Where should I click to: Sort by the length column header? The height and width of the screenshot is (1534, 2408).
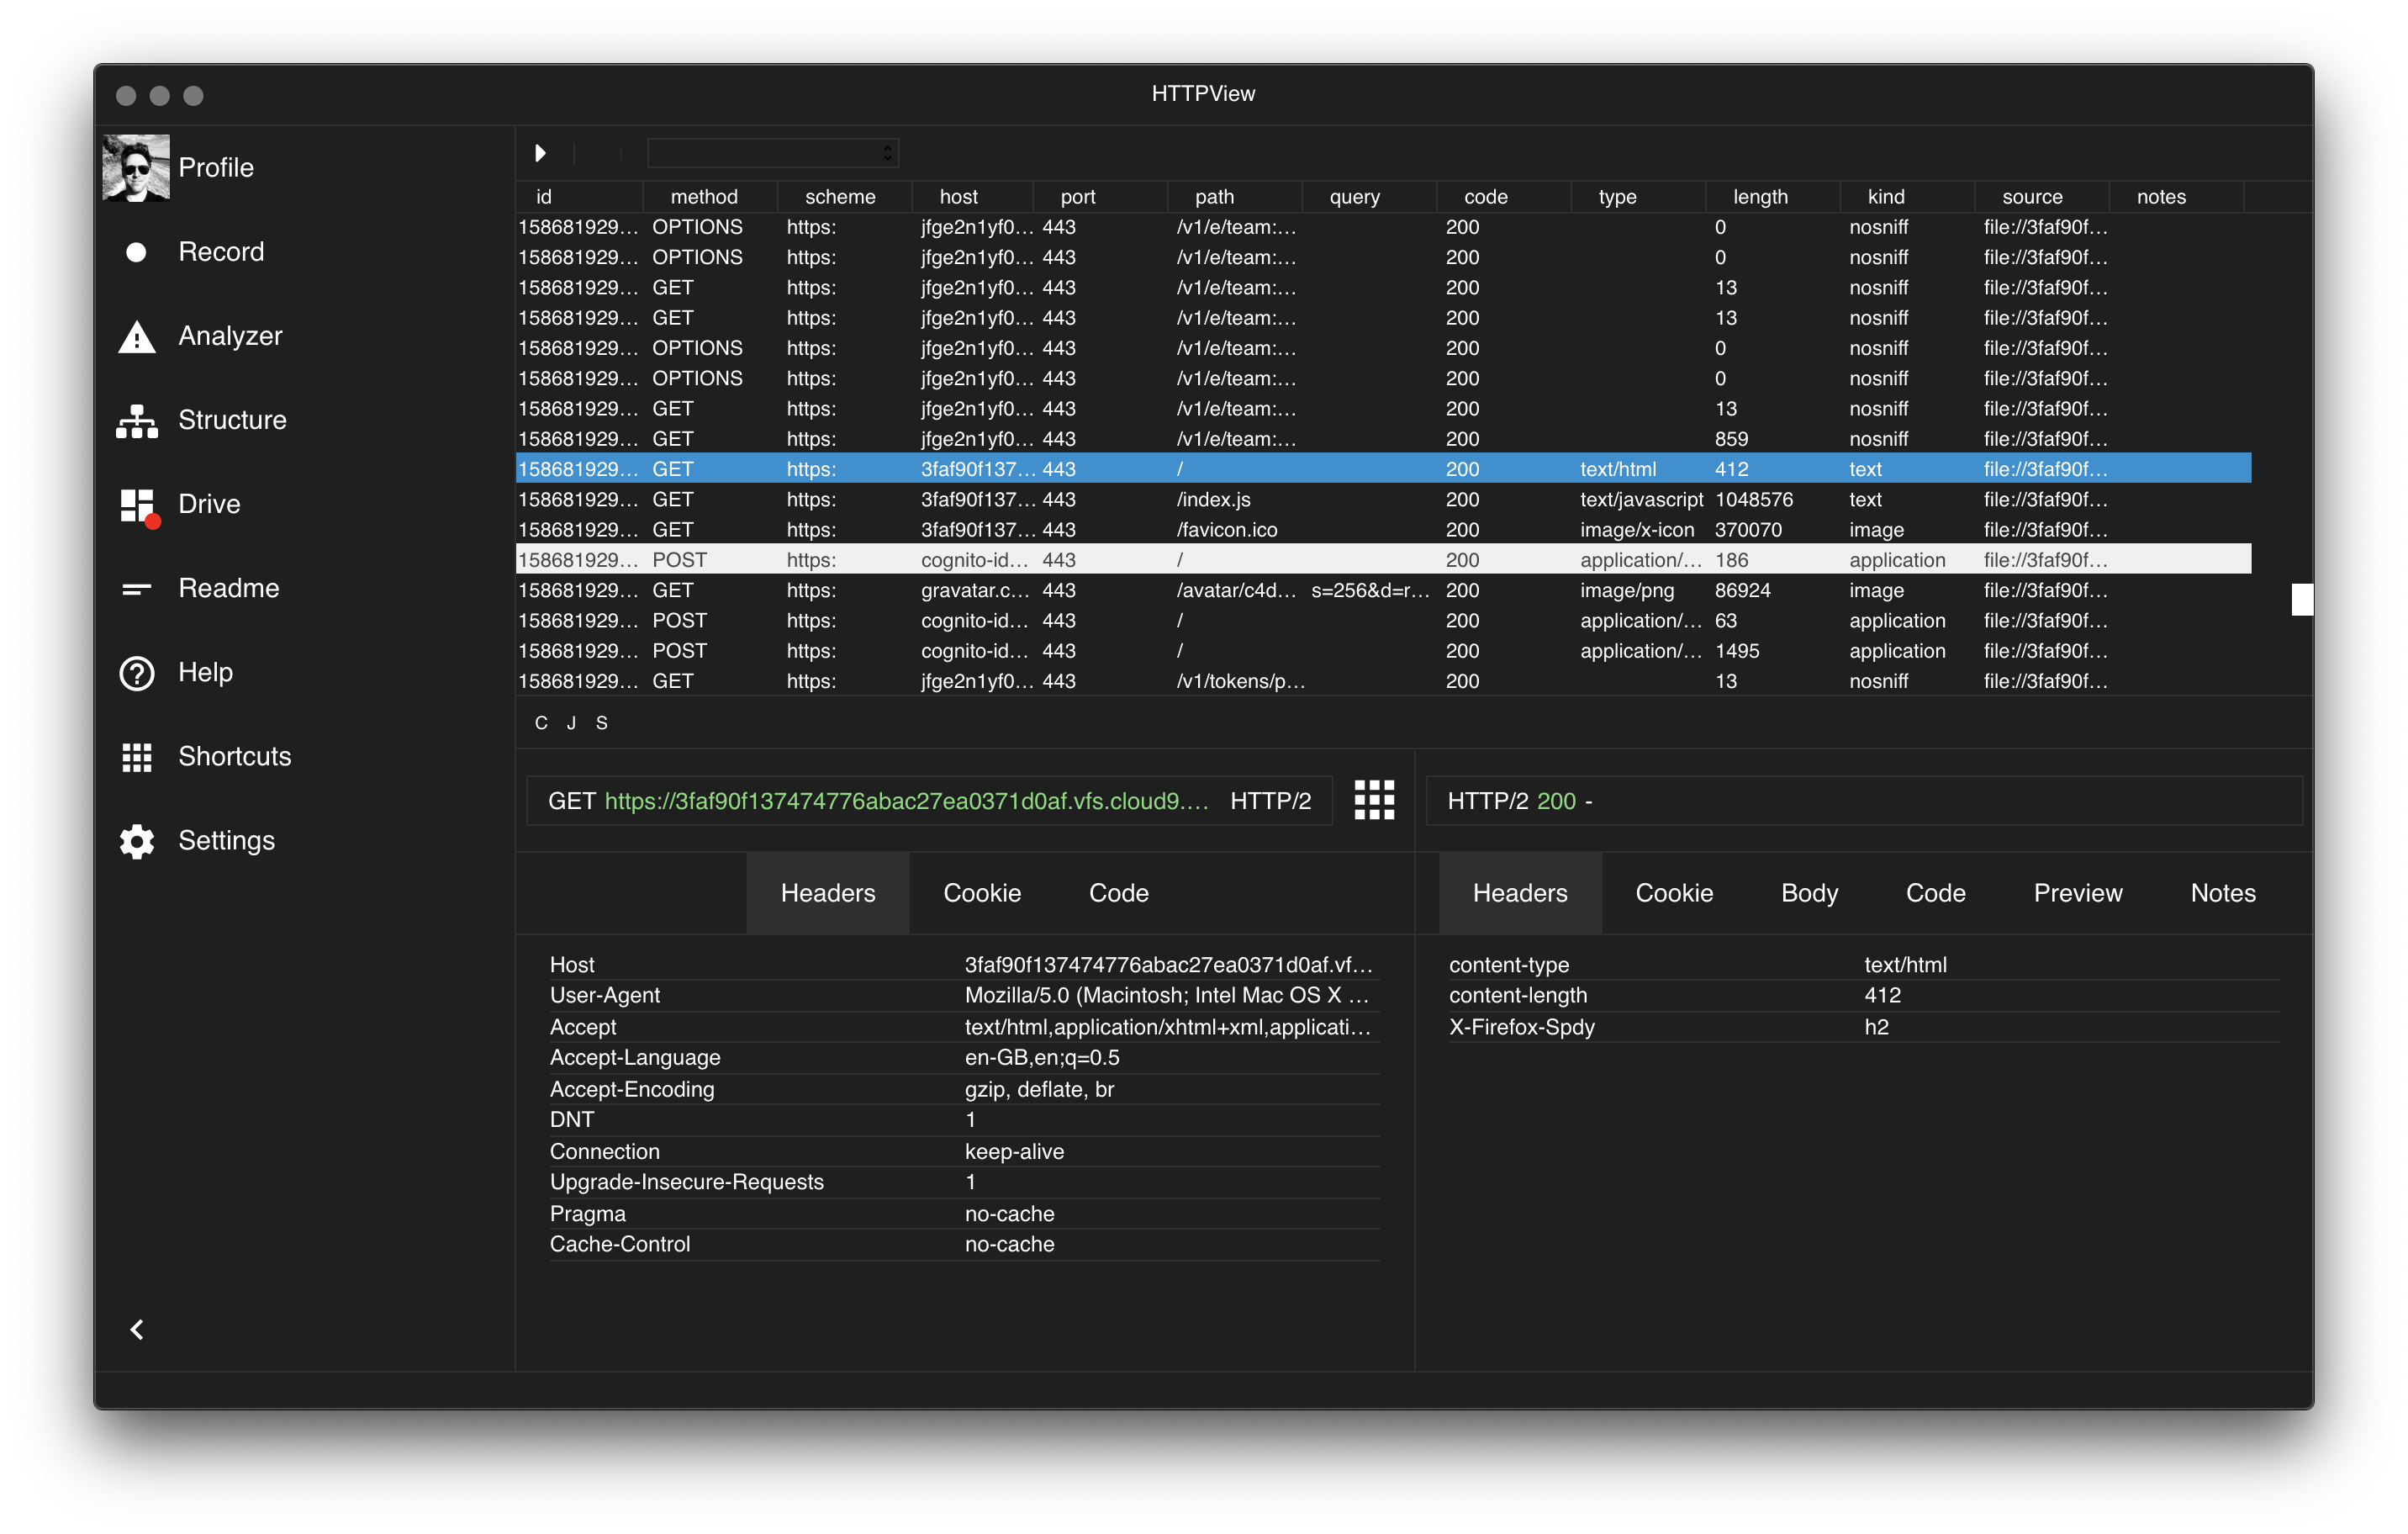pos(1773,197)
